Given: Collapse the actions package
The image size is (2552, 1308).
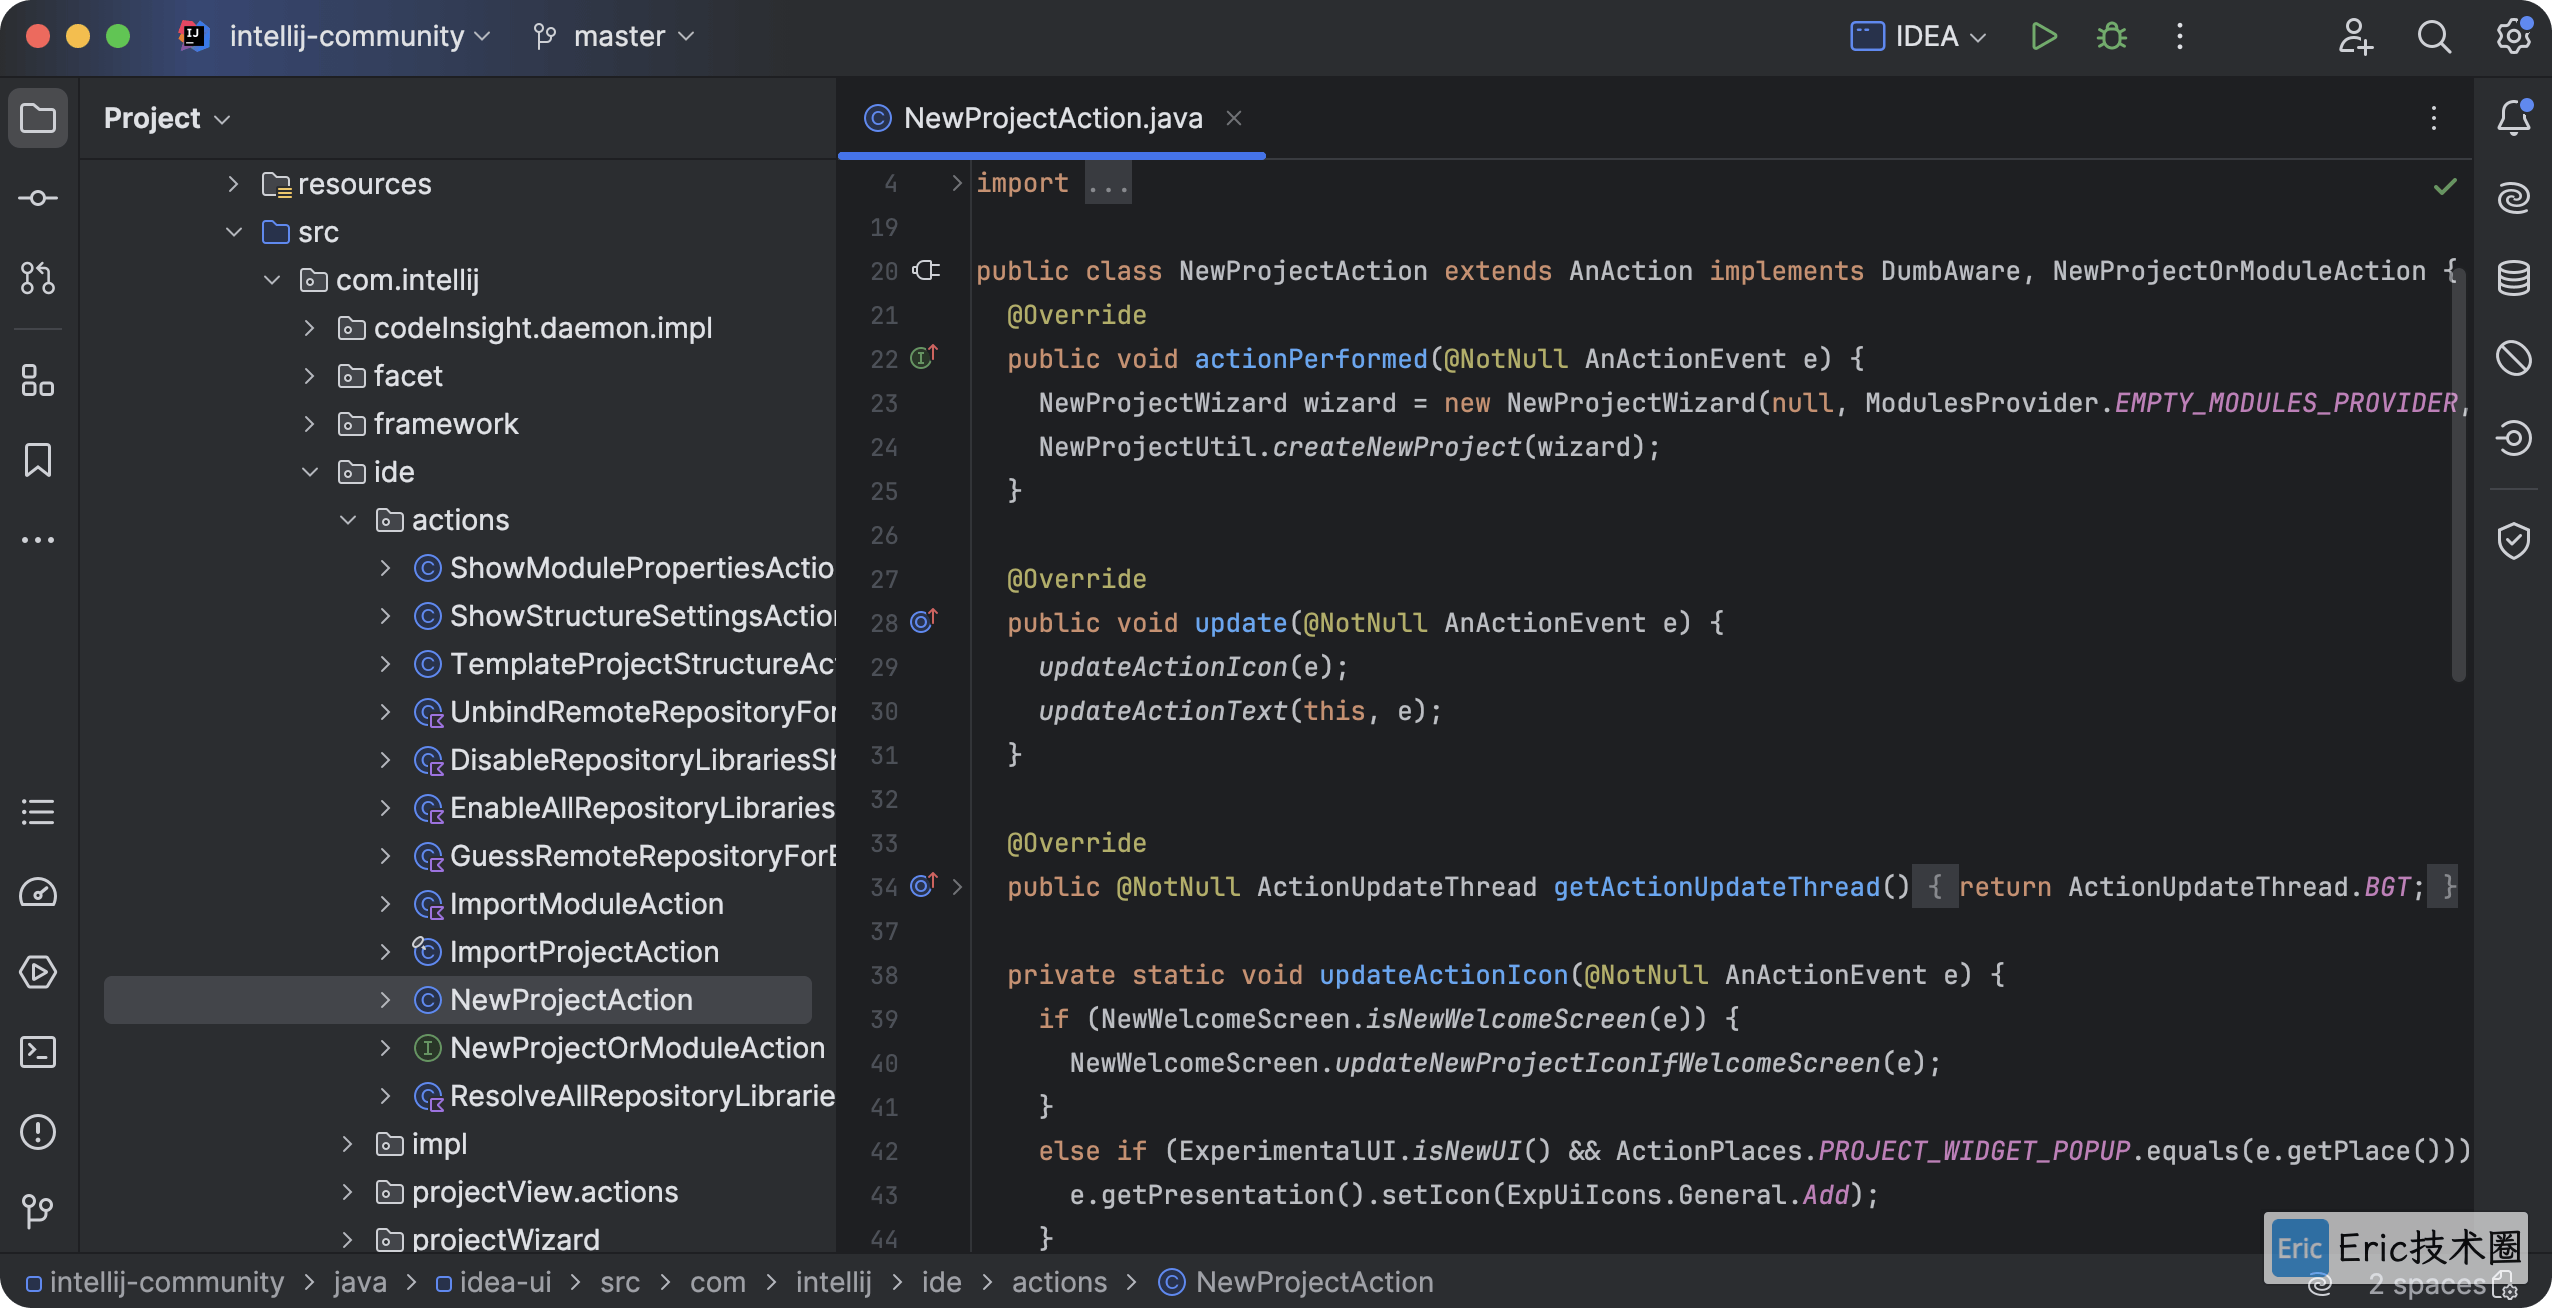Looking at the screenshot, I should (x=347, y=520).
